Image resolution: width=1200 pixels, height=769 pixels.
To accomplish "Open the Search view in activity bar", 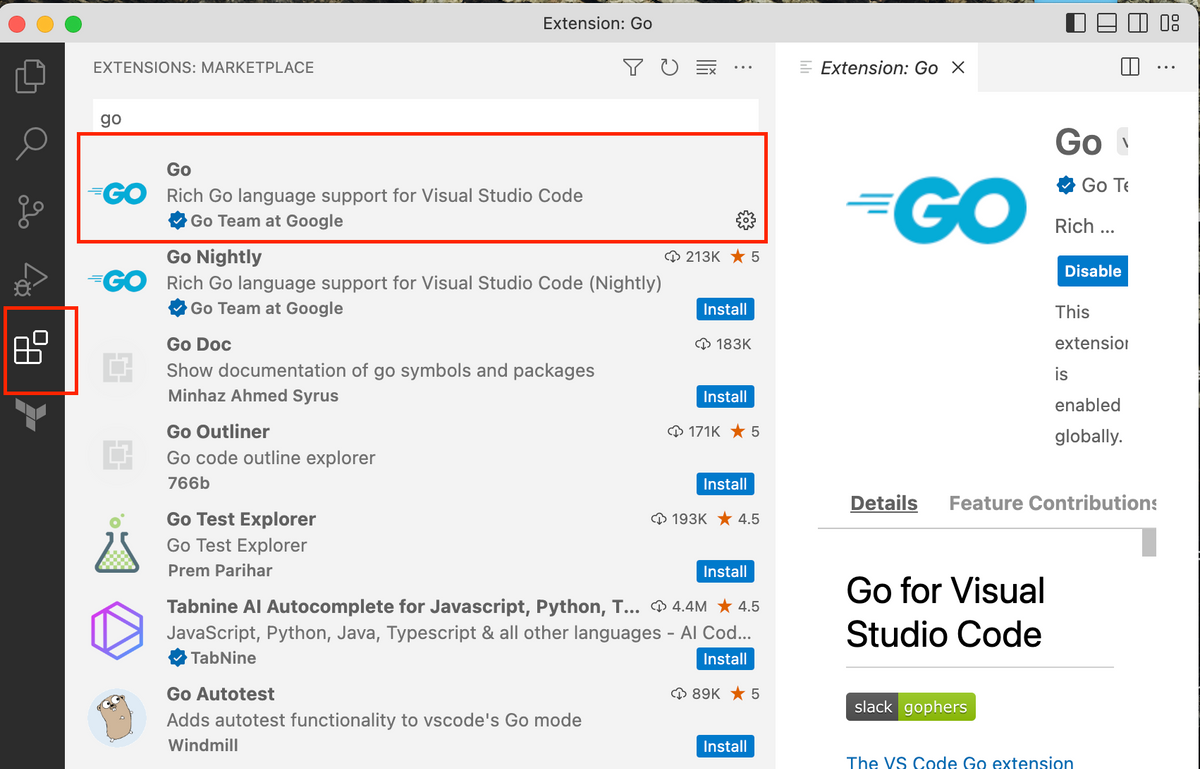I will coord(31,144).
